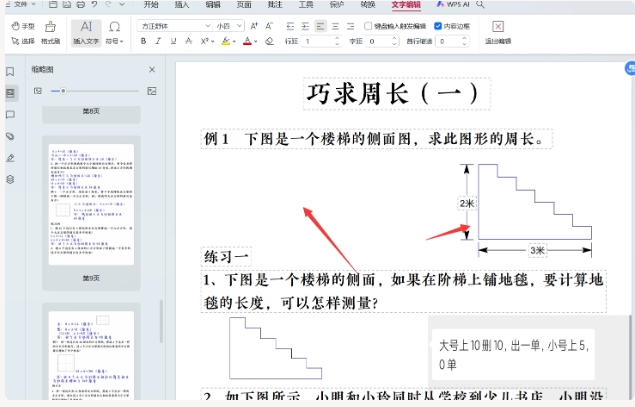Click the increase indent icon
635x407 pixels.
tap(305, 26)
